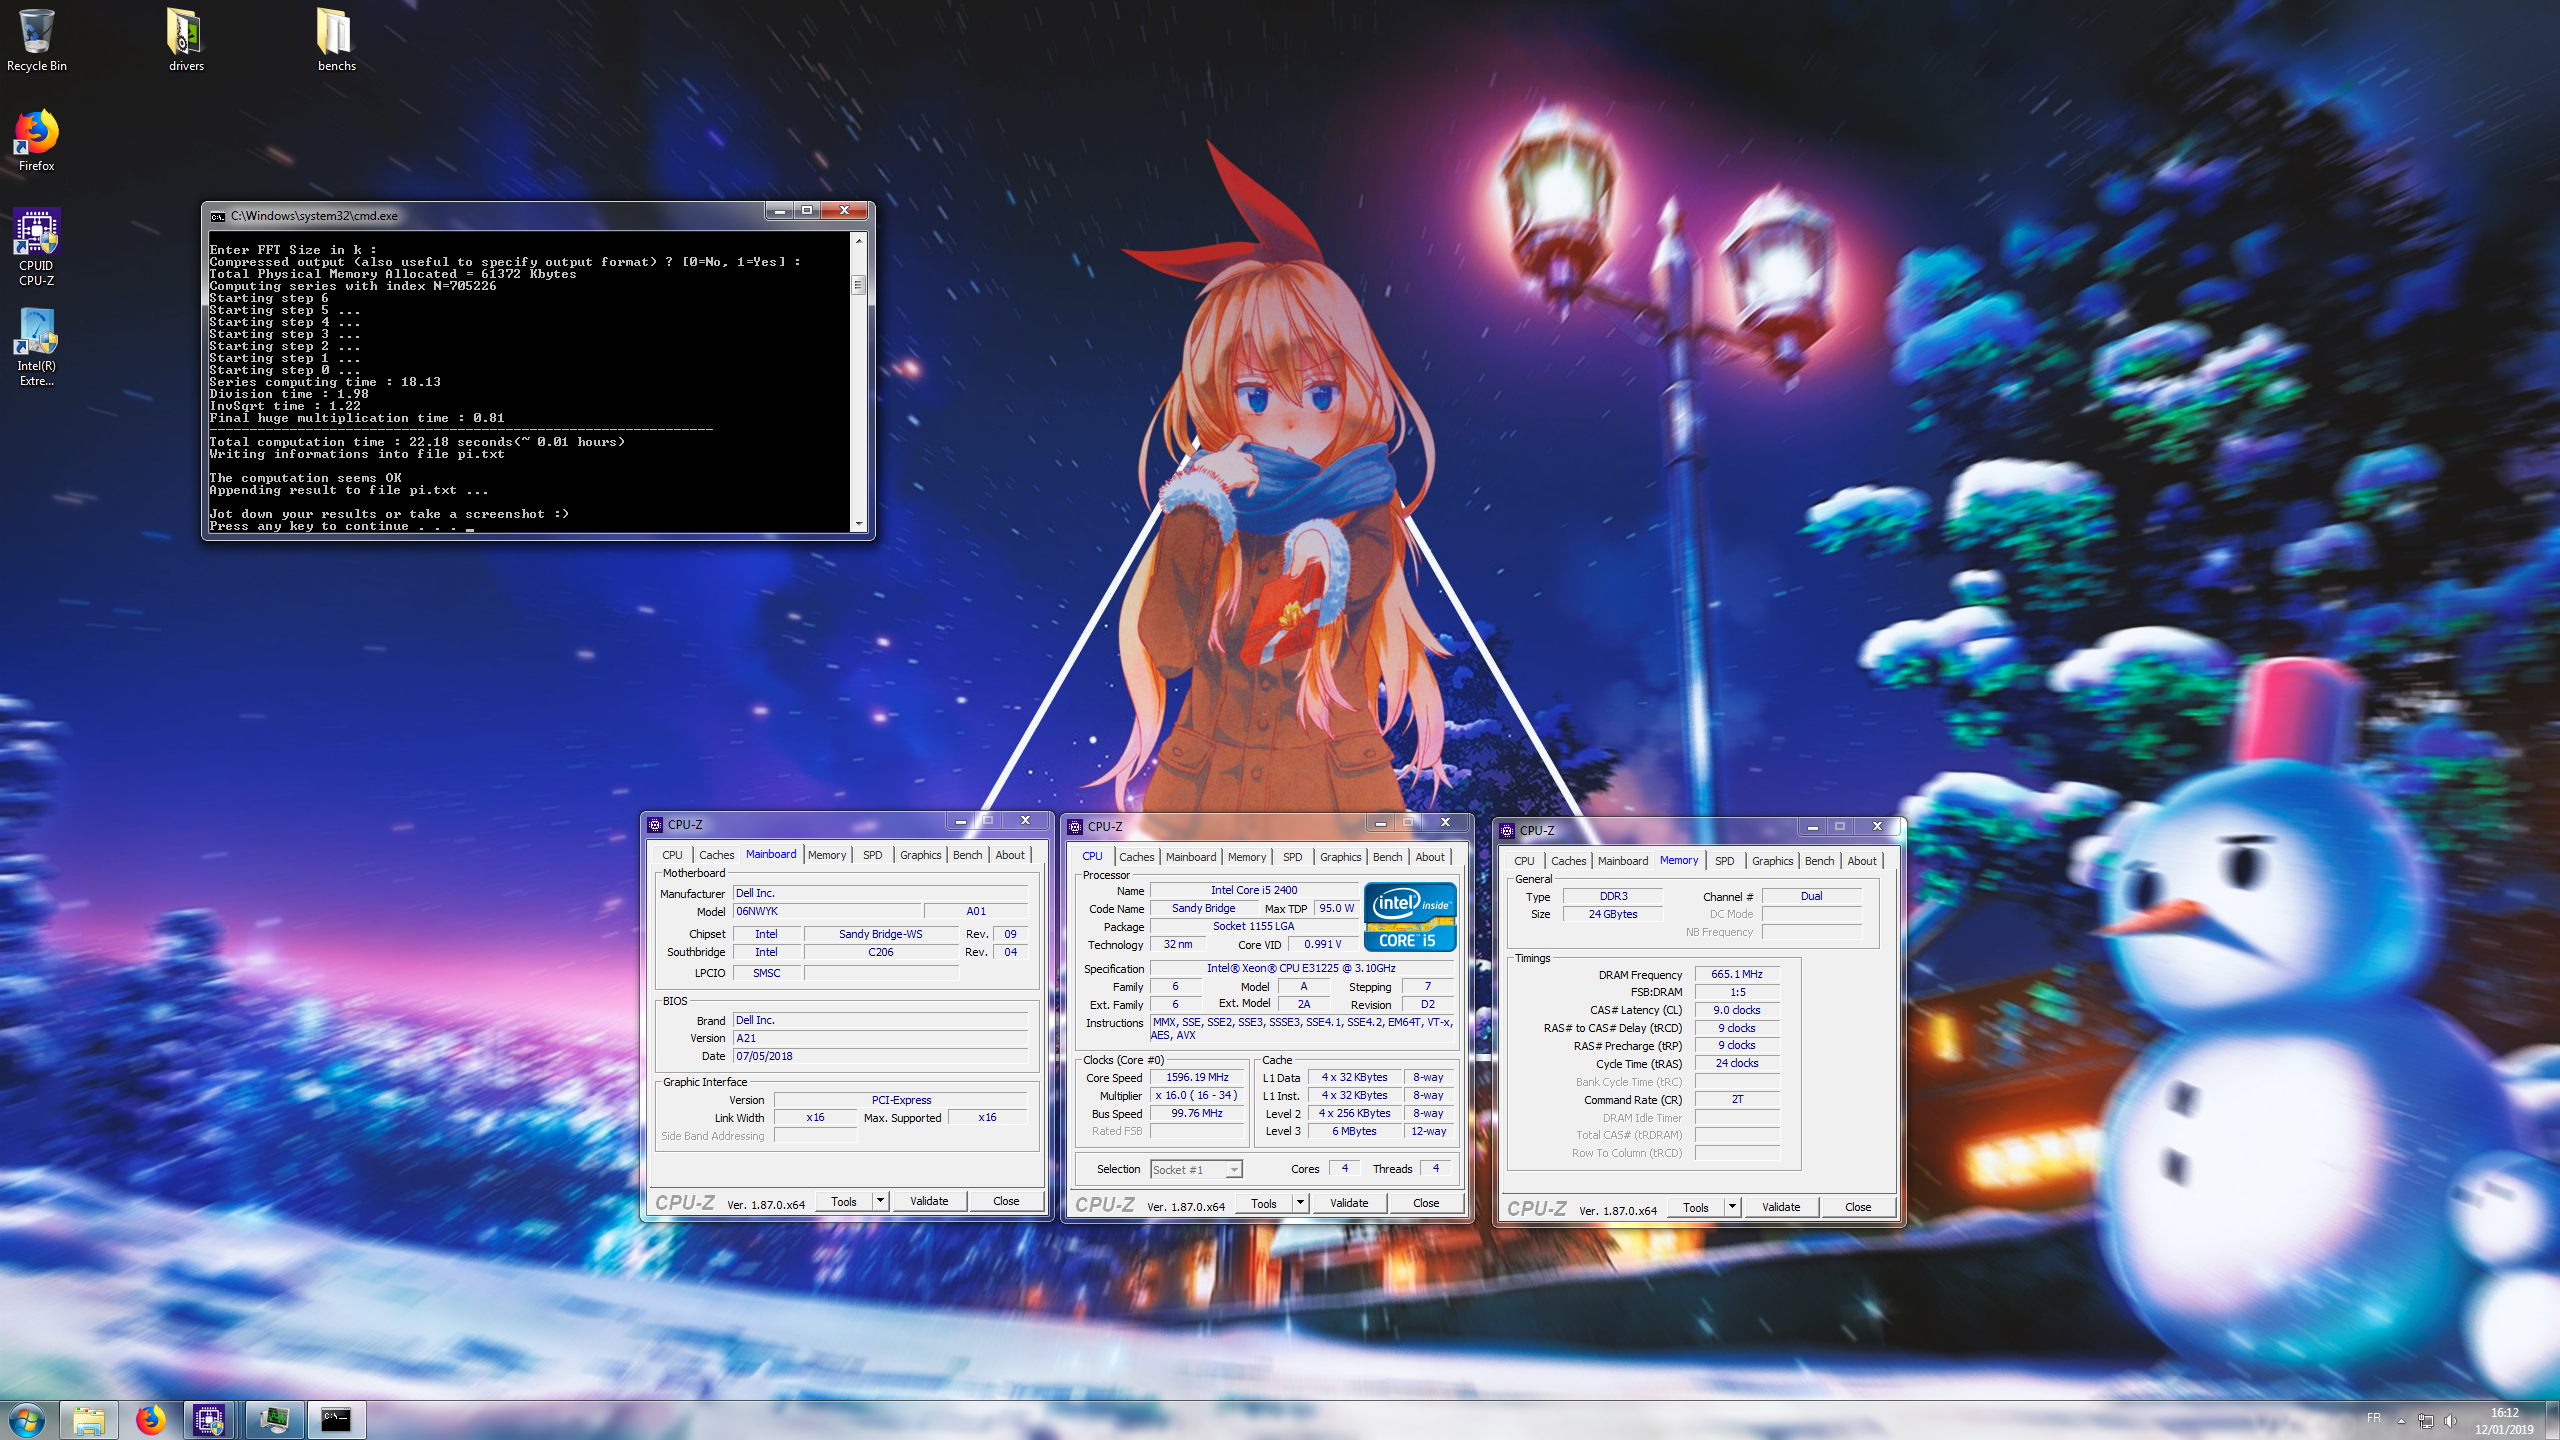The height and width of the screenshot is (1440, 2560).
Task: Open the drivers folder on desktop
Action: 186,40
